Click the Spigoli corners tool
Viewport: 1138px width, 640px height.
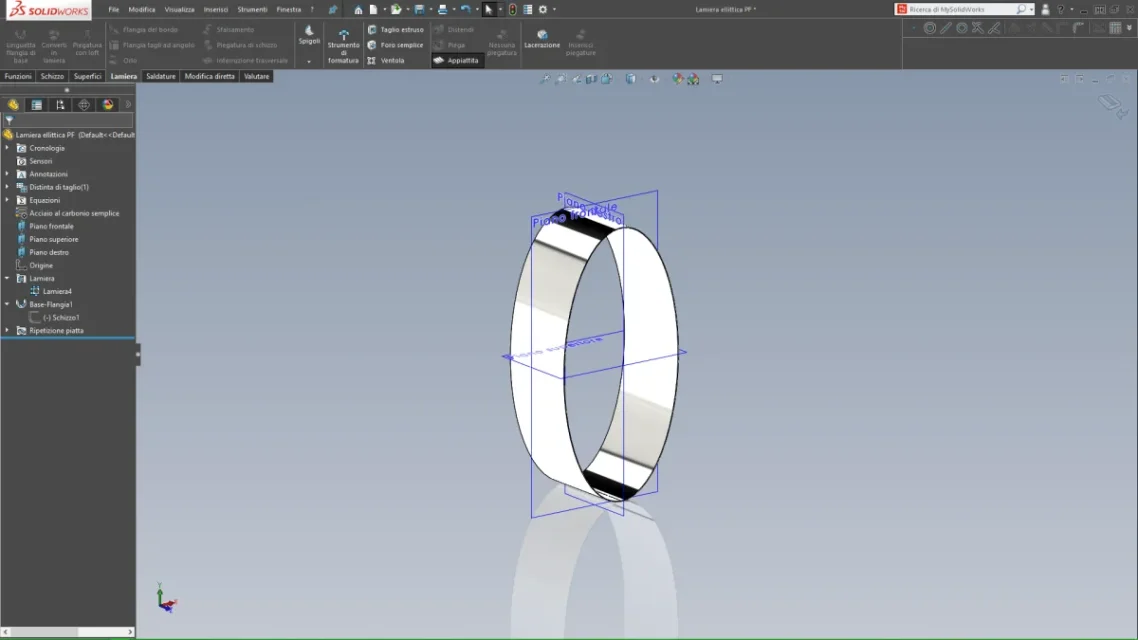click(x=309, y=35)
